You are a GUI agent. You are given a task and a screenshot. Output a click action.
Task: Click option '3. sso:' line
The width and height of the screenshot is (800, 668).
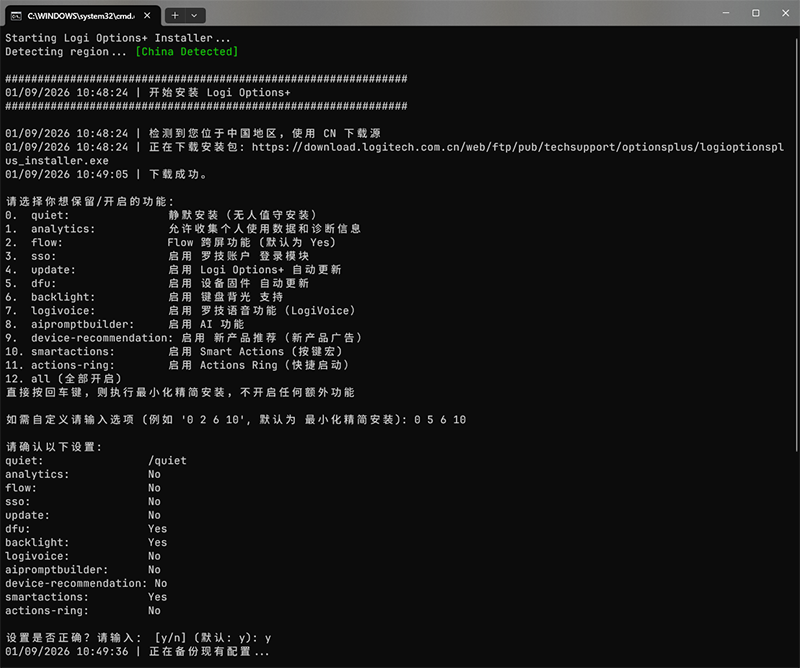click(x=157, y=256)
